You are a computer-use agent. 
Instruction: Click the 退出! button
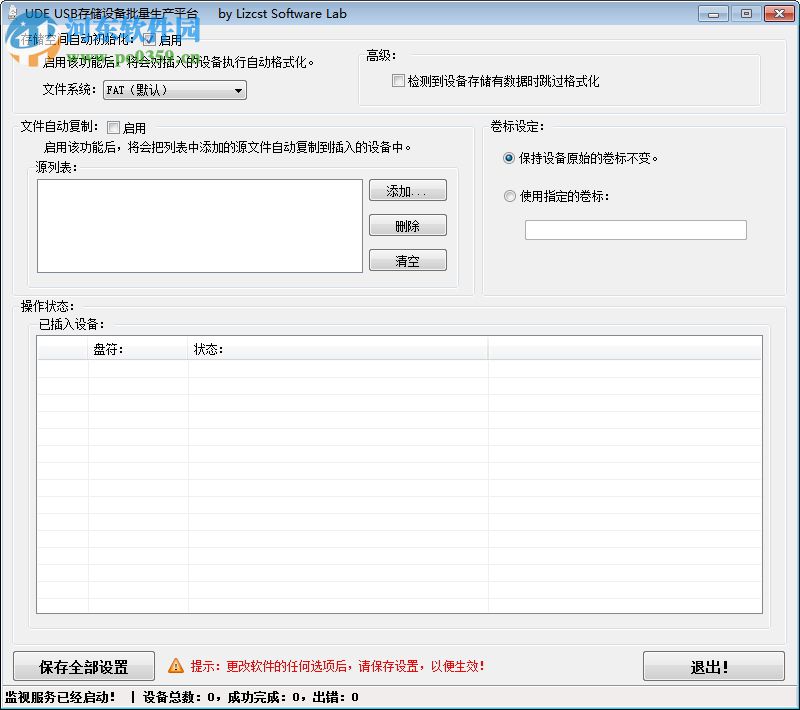pos(714,666)
